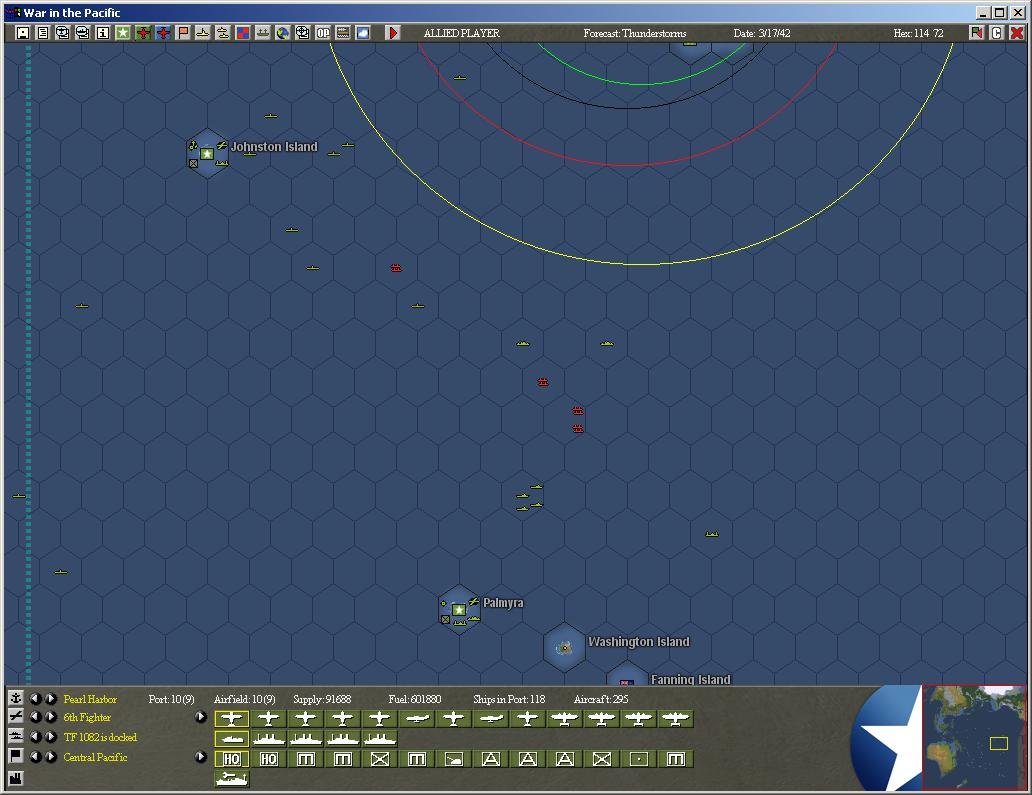Screen dimensions: 1032x795
Task: Select the last warship icon in TF row
Action: click(380, 739)
